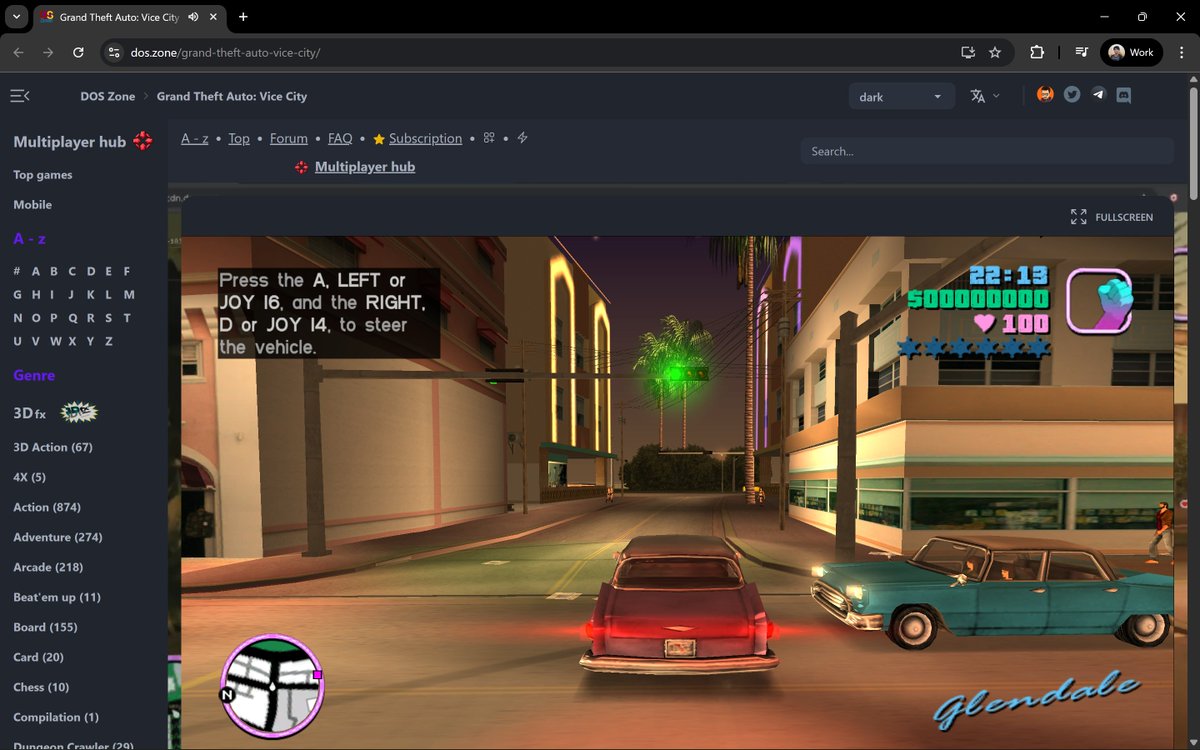Select letter S in the alphabet index

coord(108,318)
